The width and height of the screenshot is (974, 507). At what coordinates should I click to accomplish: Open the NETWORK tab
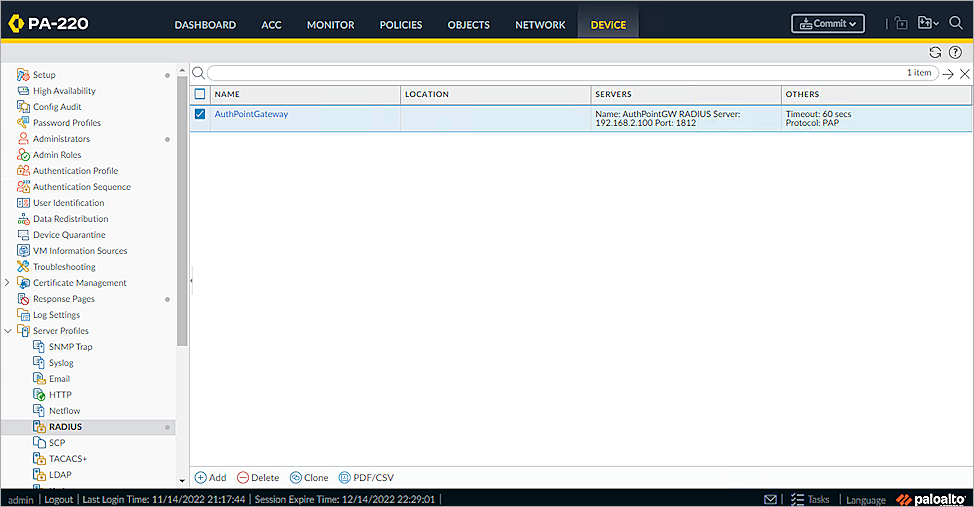(x=540, y=25)
